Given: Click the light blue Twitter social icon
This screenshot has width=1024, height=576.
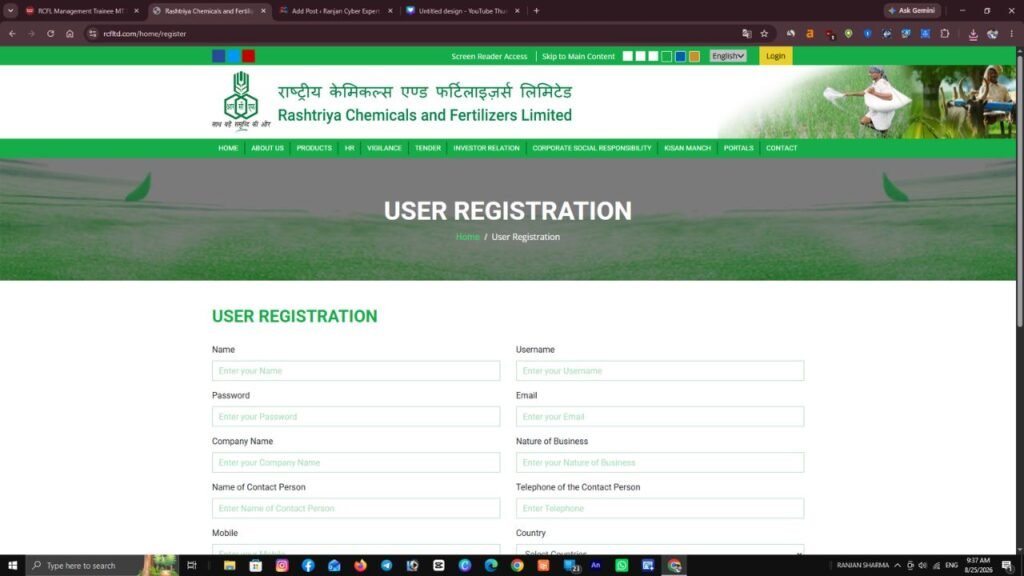Looking at the screenshot, I should pyautogui.click(x=233, y=56).
